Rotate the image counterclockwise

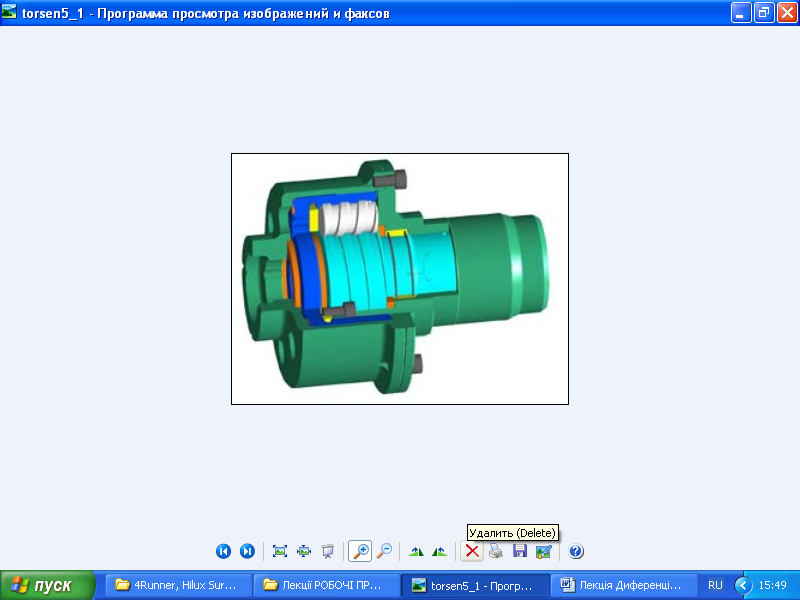(440, 551)
